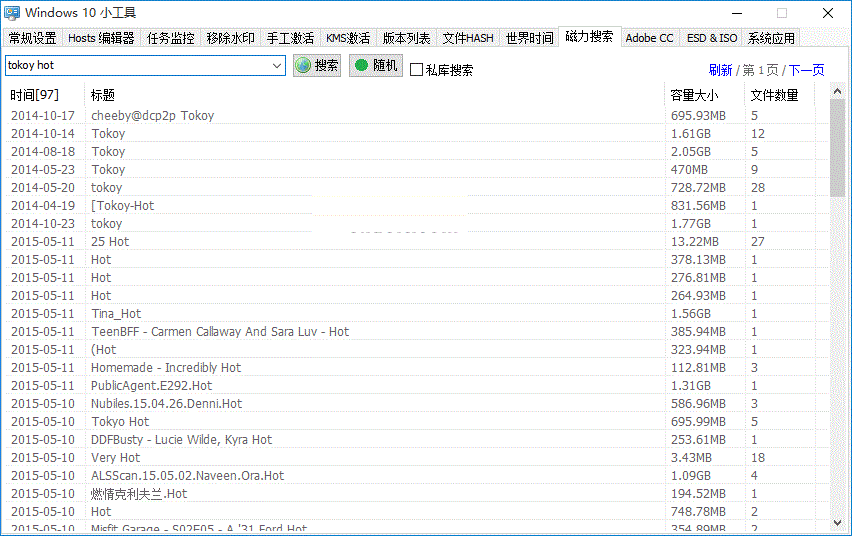Click the file count 18 cell
This screenshot has height=536, width=852.
click(x=758, y=457)
